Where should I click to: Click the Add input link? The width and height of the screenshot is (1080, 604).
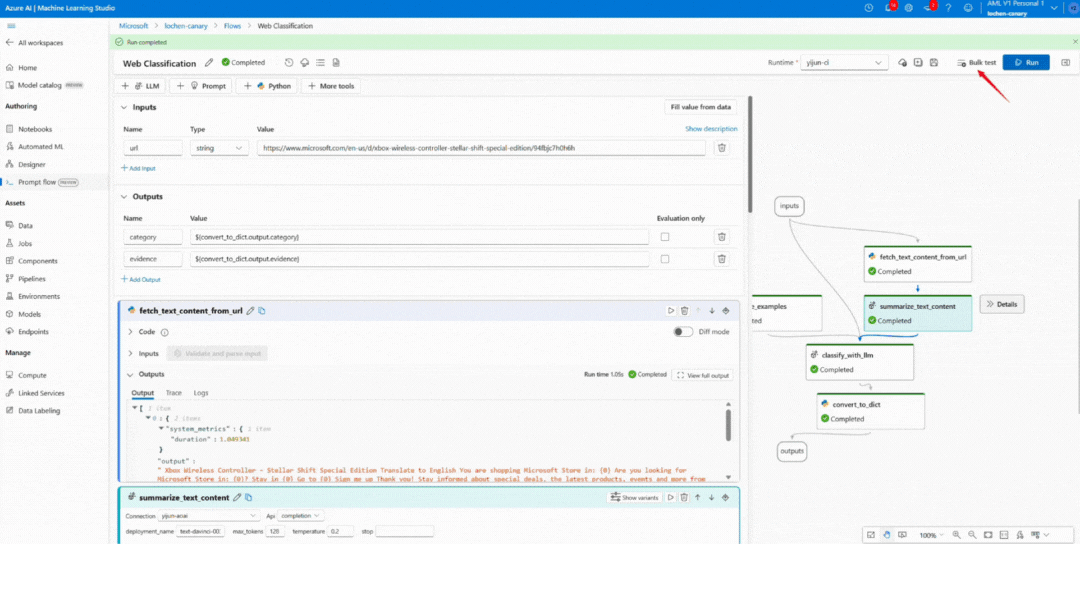click(x=138, y=168)
